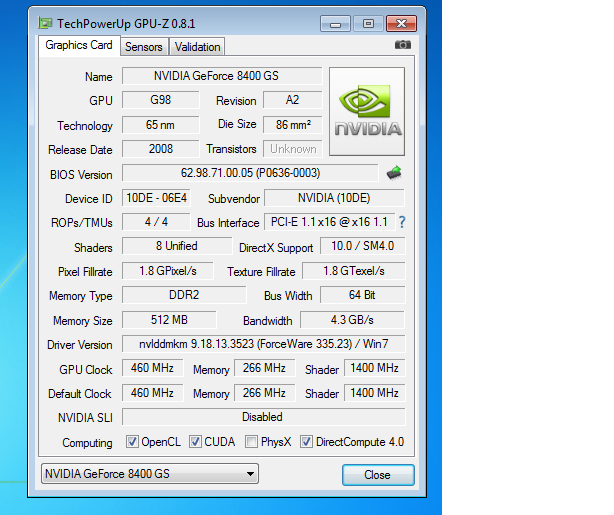Click the Texture Fillrate field 1.8 GTexel/s
Viewport: 614px width, 515px height.
[x=354, y=271]
